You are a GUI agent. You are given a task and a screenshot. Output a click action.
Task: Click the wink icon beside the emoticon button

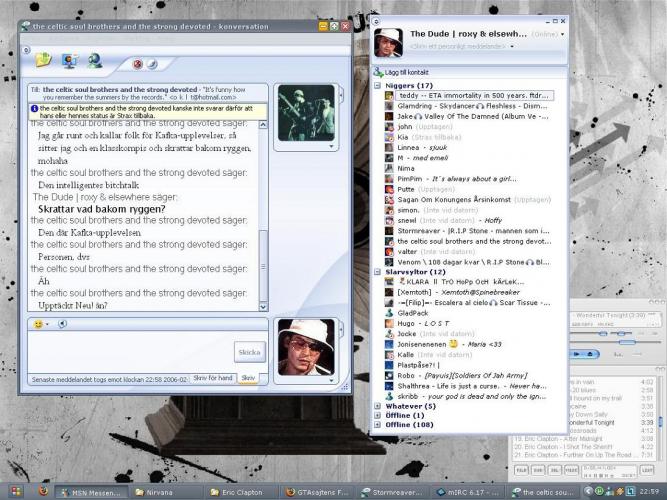pos(62,324)
